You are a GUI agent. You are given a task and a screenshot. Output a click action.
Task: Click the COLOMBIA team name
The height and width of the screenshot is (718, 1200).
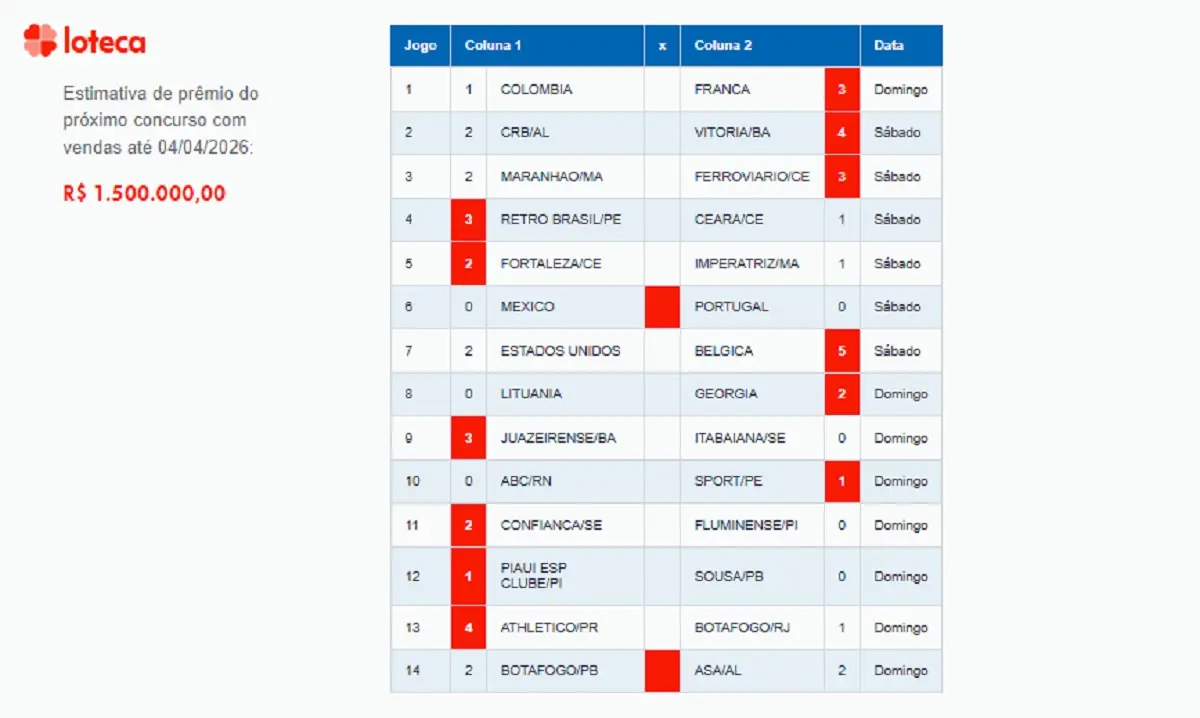[536, 90]
